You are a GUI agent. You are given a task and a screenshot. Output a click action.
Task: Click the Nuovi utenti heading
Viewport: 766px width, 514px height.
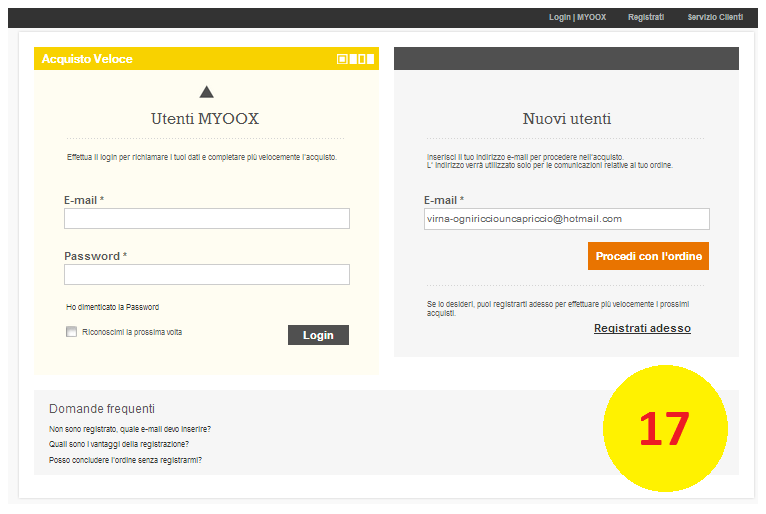(567, 119)
